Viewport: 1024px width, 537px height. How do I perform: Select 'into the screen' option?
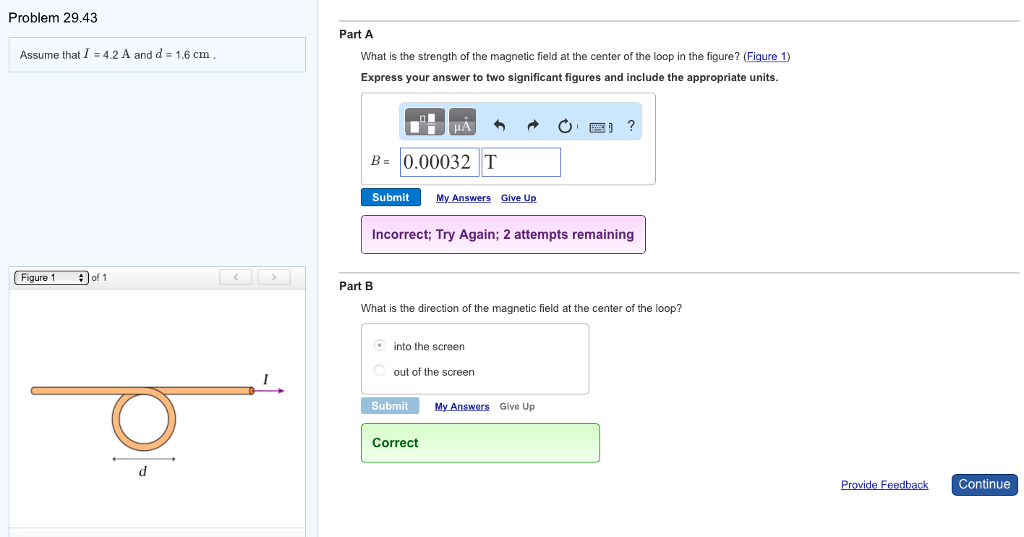click(x=379, y=345)
